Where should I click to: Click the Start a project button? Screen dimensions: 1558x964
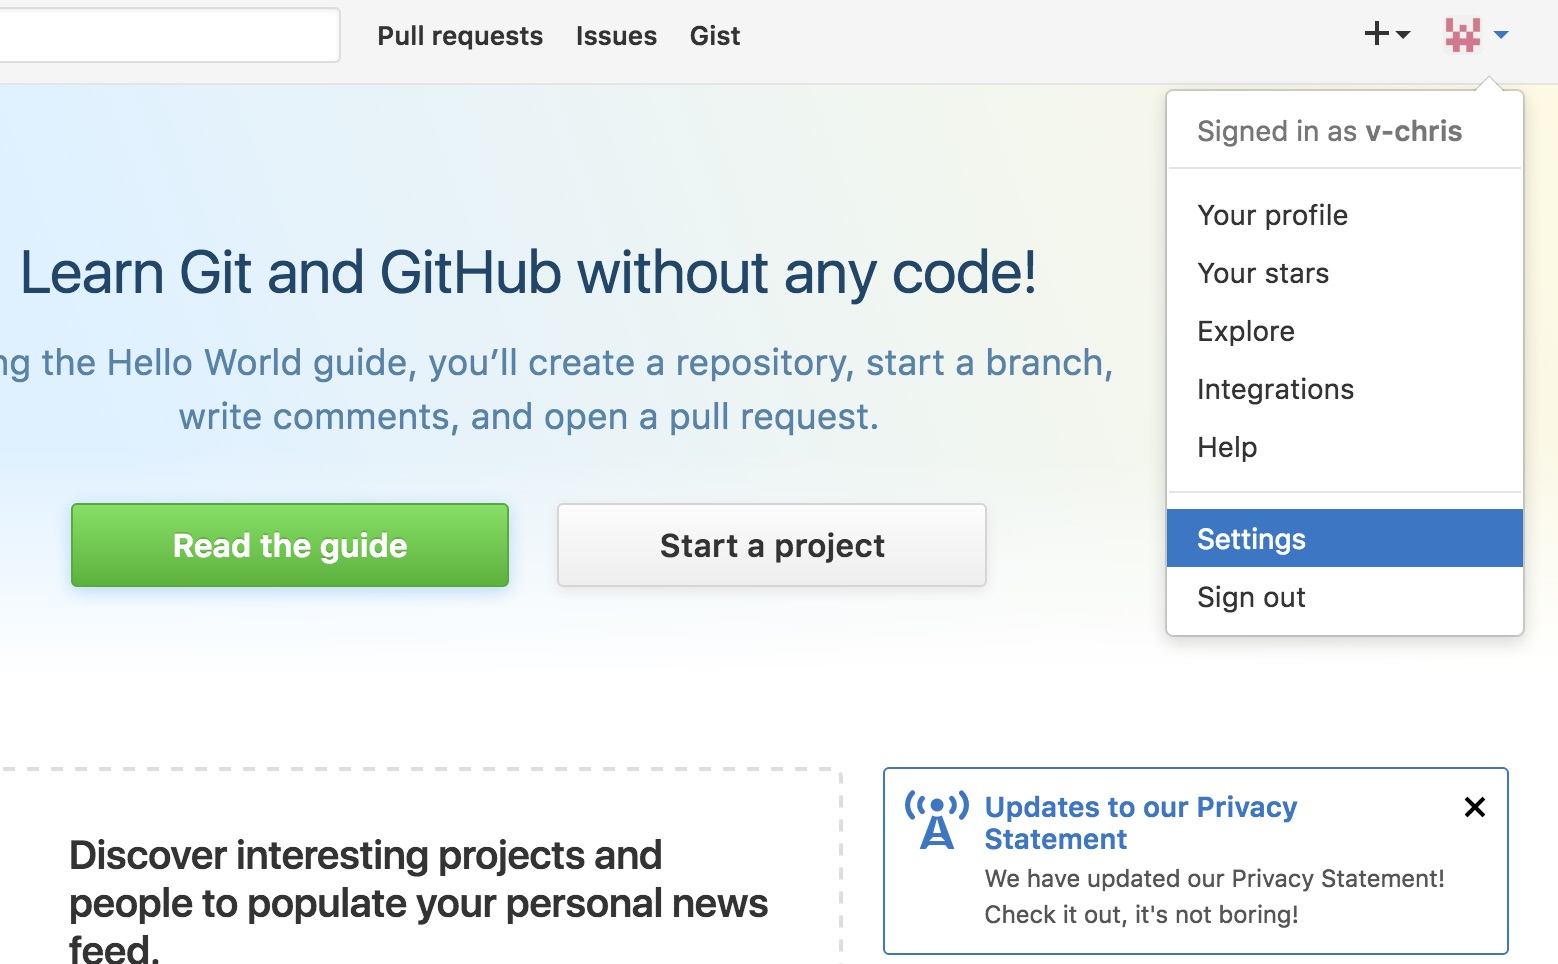click(x=772, y=545)
